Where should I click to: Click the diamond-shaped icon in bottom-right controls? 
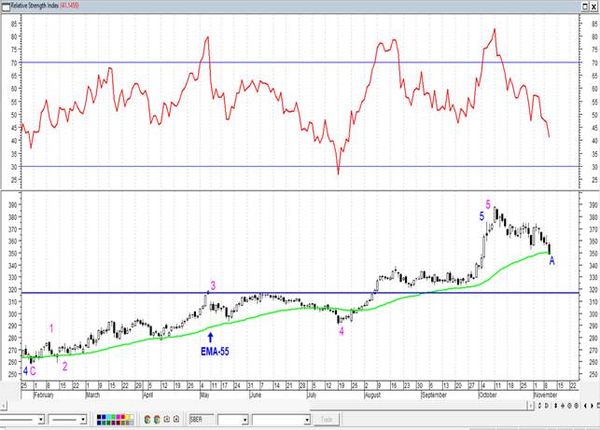[569, 406]
